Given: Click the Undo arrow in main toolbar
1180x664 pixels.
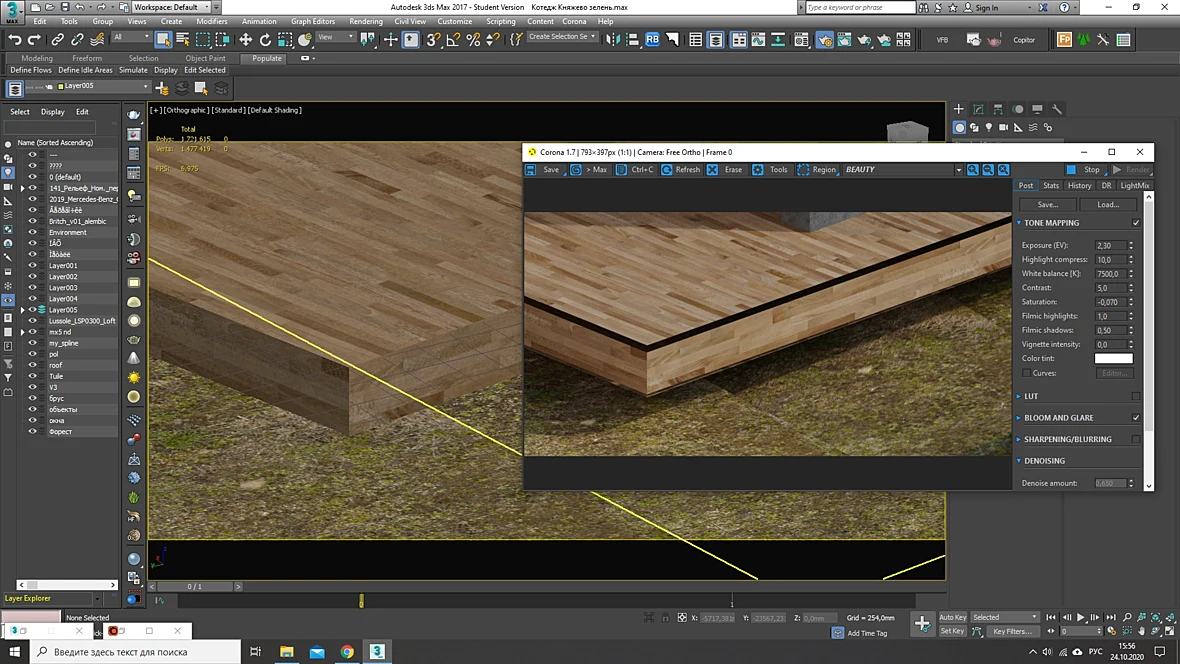Looking at the screenshot, I should (14, 39).
